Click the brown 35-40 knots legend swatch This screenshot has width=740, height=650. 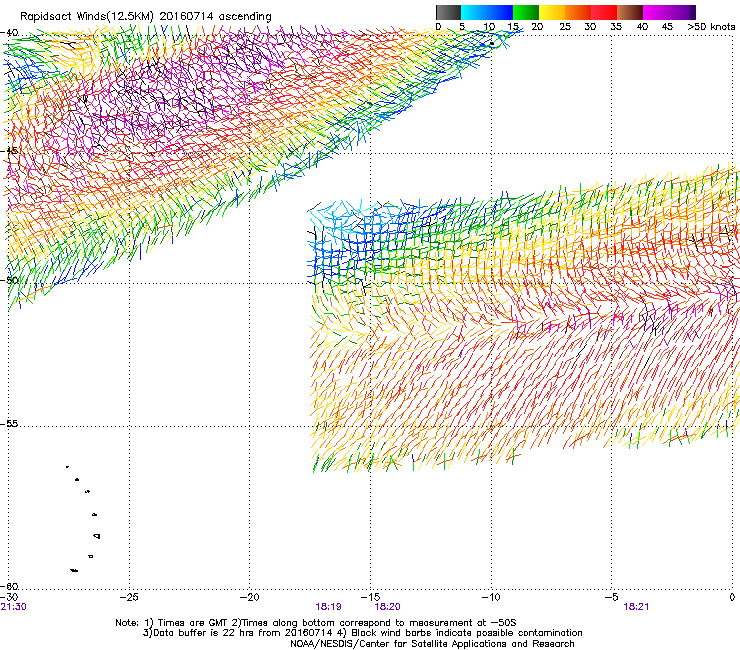coord(630,12)
